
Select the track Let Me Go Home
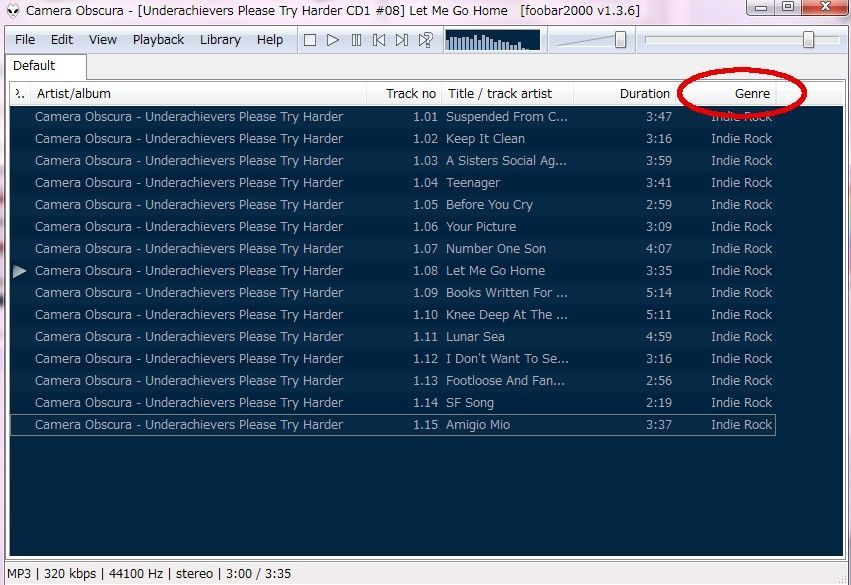click(393, 271)
